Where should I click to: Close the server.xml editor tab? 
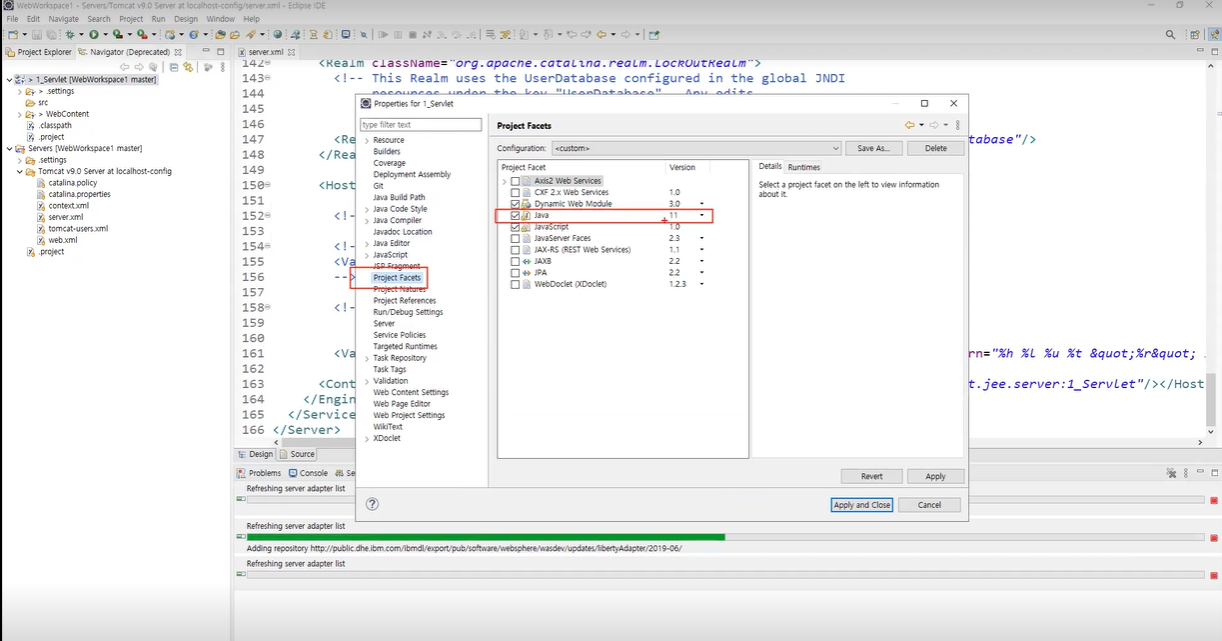(289, 52)
